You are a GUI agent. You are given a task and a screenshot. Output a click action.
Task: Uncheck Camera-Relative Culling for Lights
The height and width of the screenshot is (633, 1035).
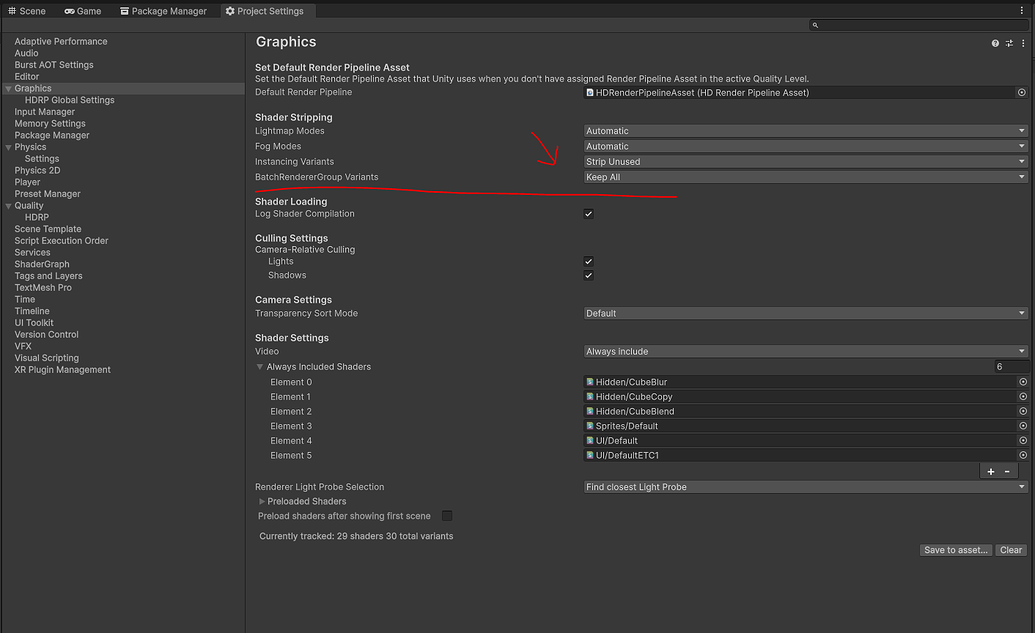(589, 261)
